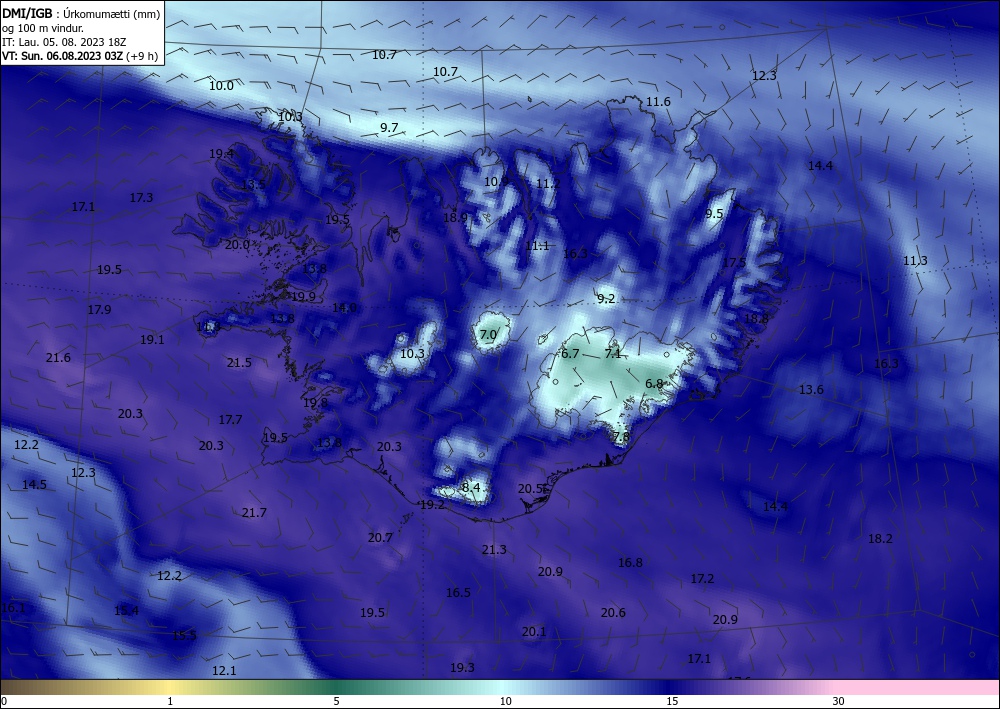Click the value 18.8 on the map
1000x709 pixels.
(x=756, y=319)
